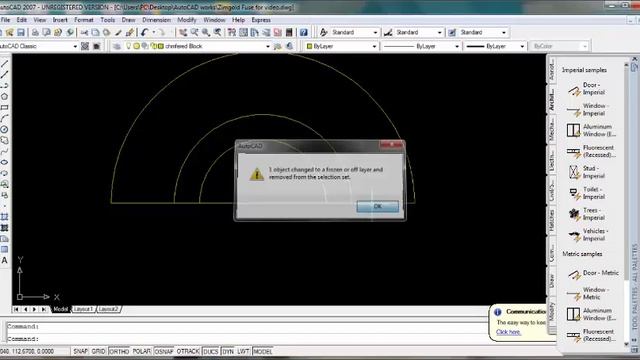
Task: Click the 'Click here' link in Communication balloon
Action: 509,332
